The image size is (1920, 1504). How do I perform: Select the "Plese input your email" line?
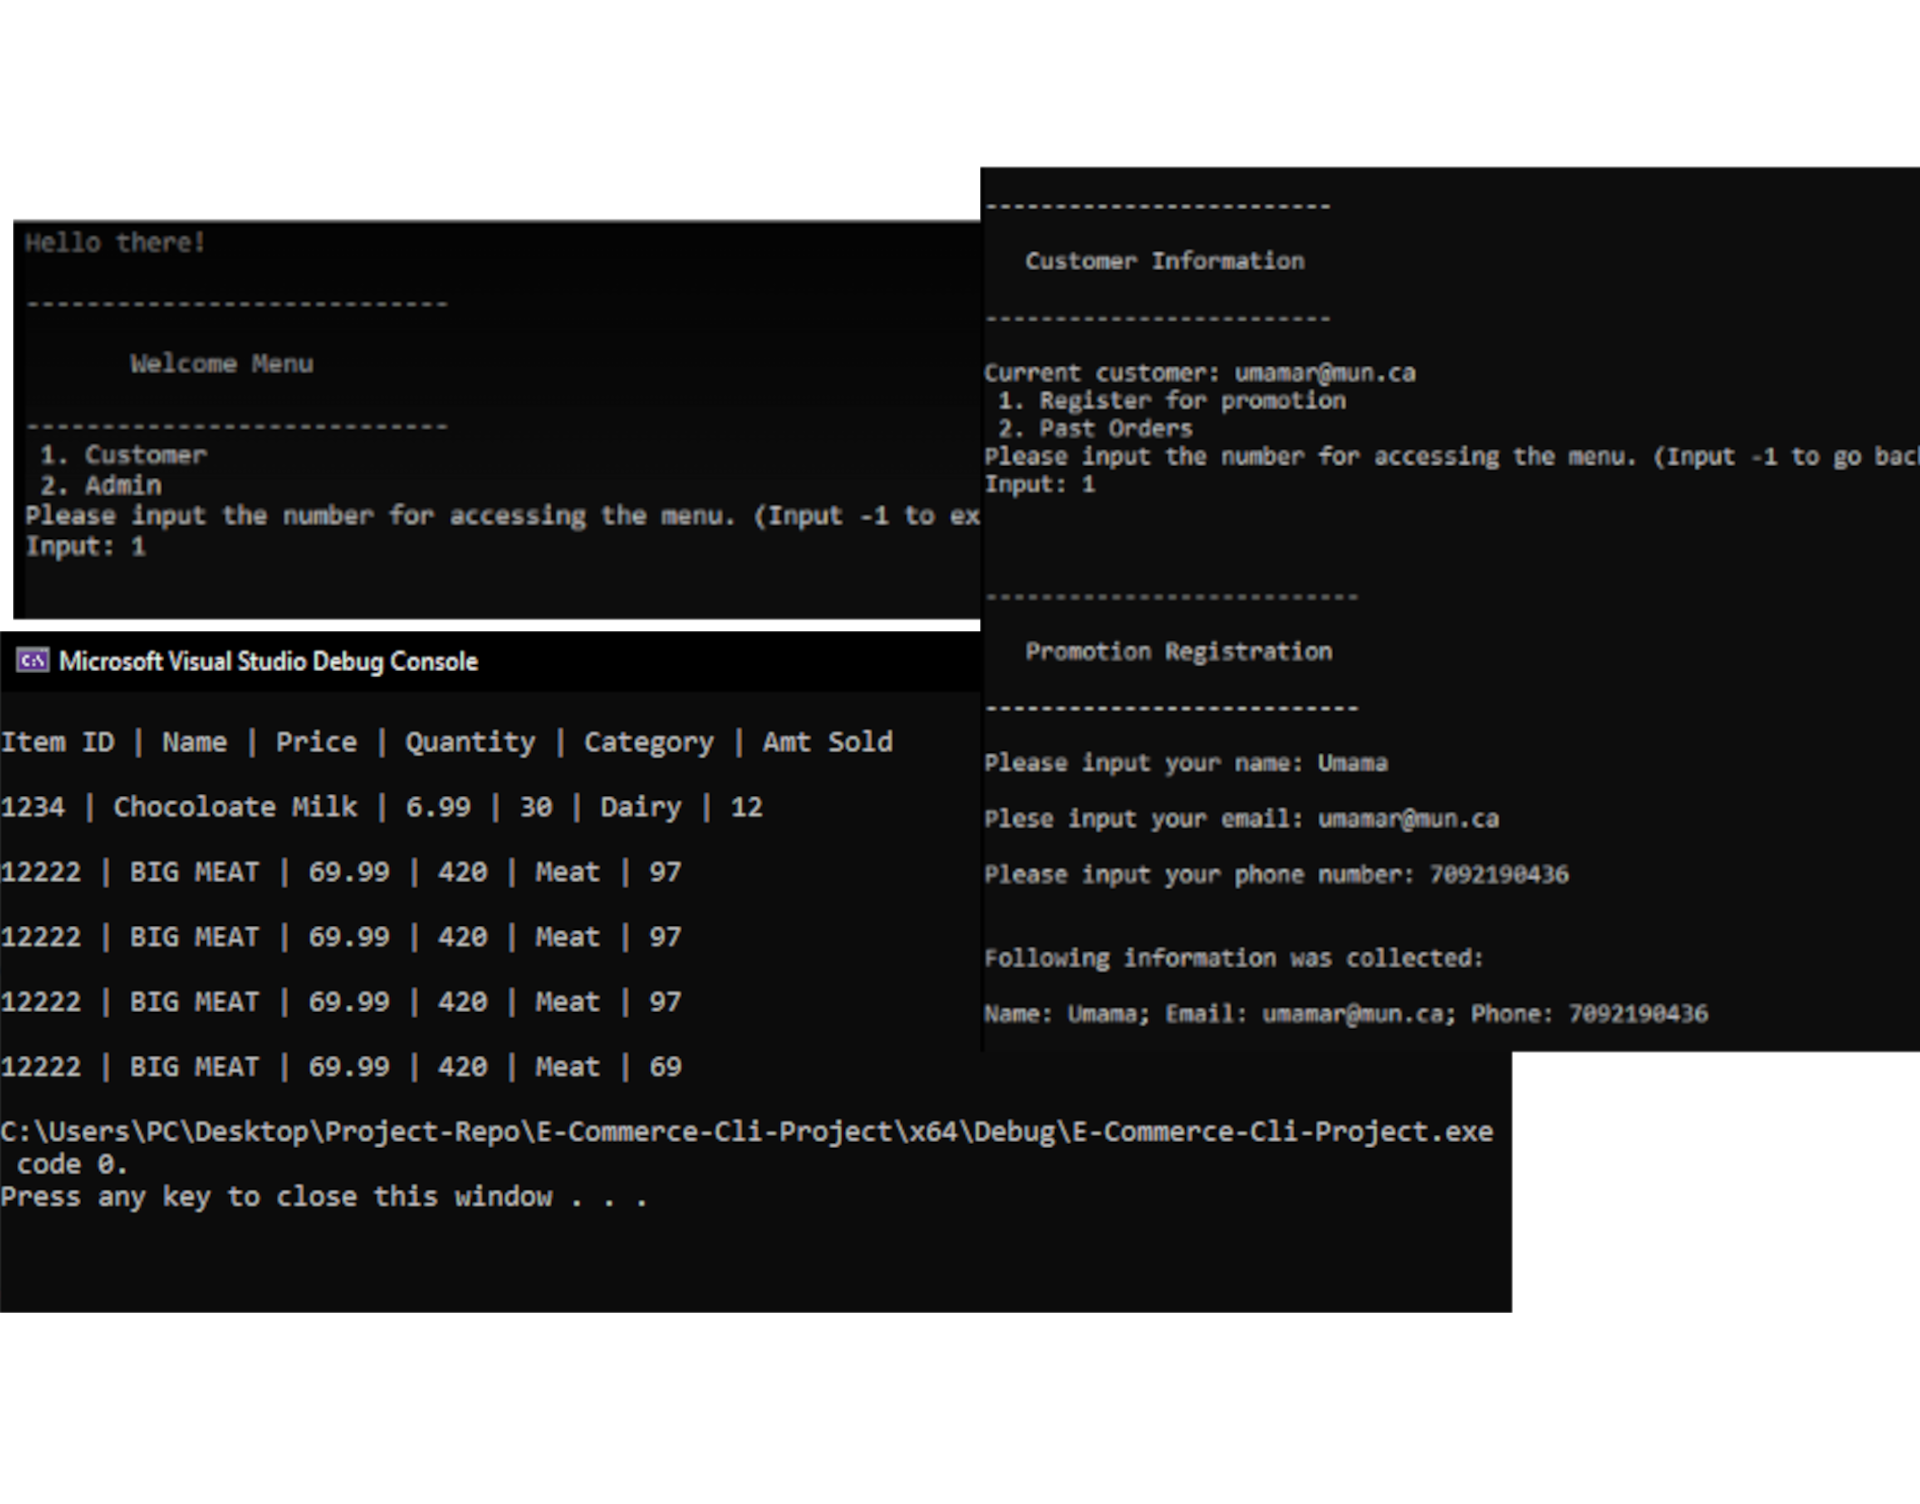tap(1242, 819)
